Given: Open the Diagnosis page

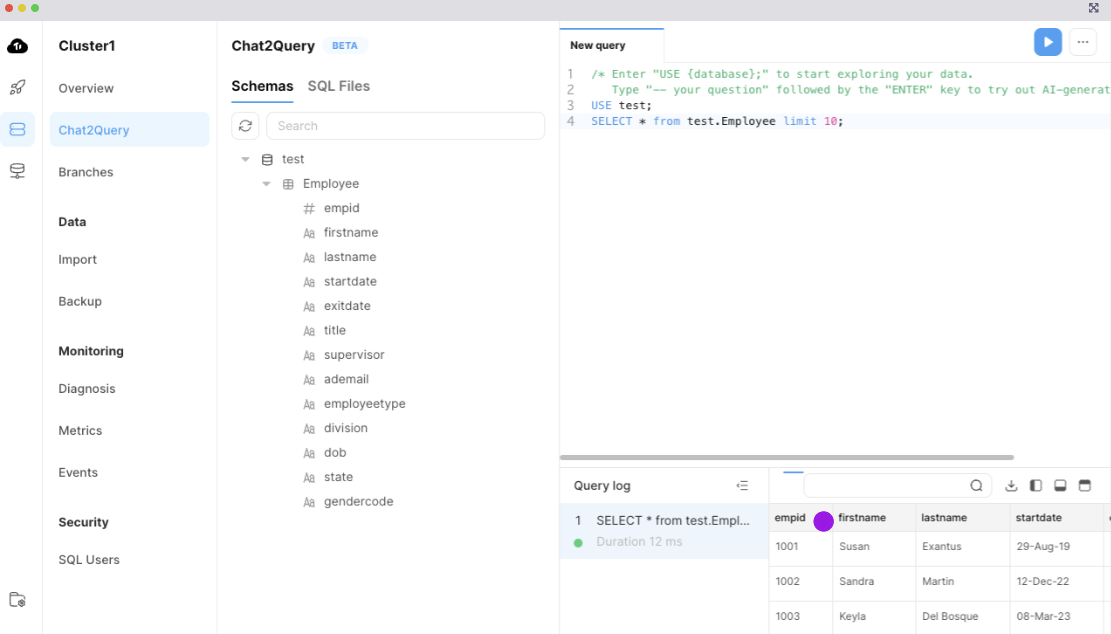Looking at the screenshot, I should pyautogui.click(x=86, y=388).
